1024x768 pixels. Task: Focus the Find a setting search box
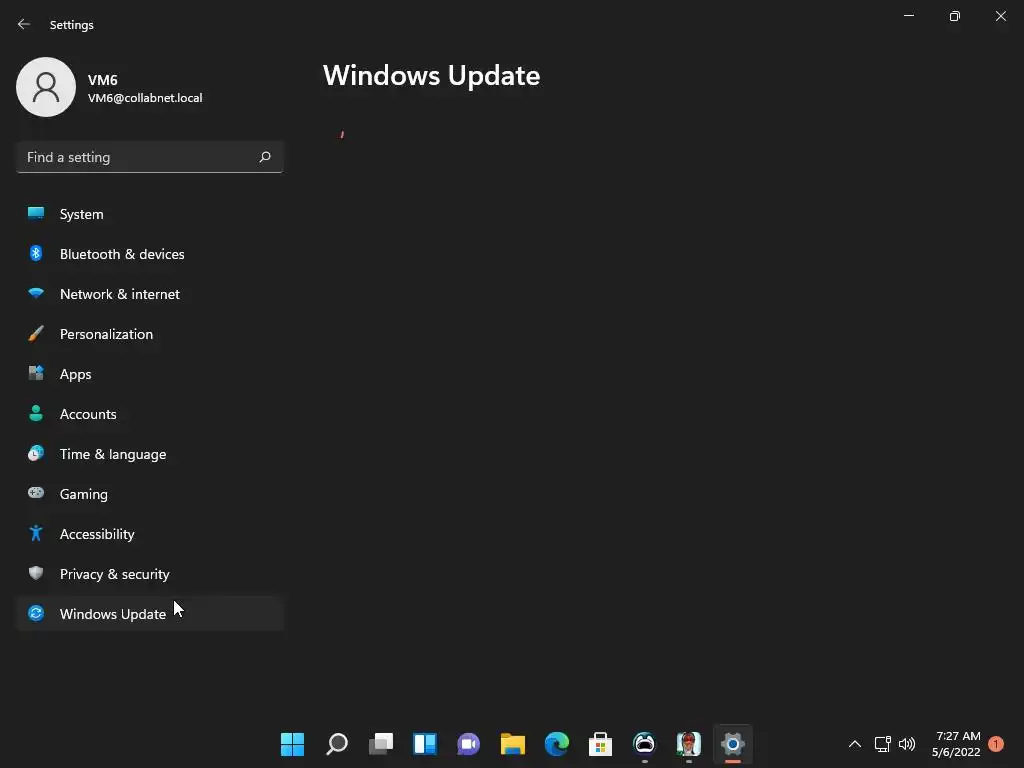(x=150, y=157)
